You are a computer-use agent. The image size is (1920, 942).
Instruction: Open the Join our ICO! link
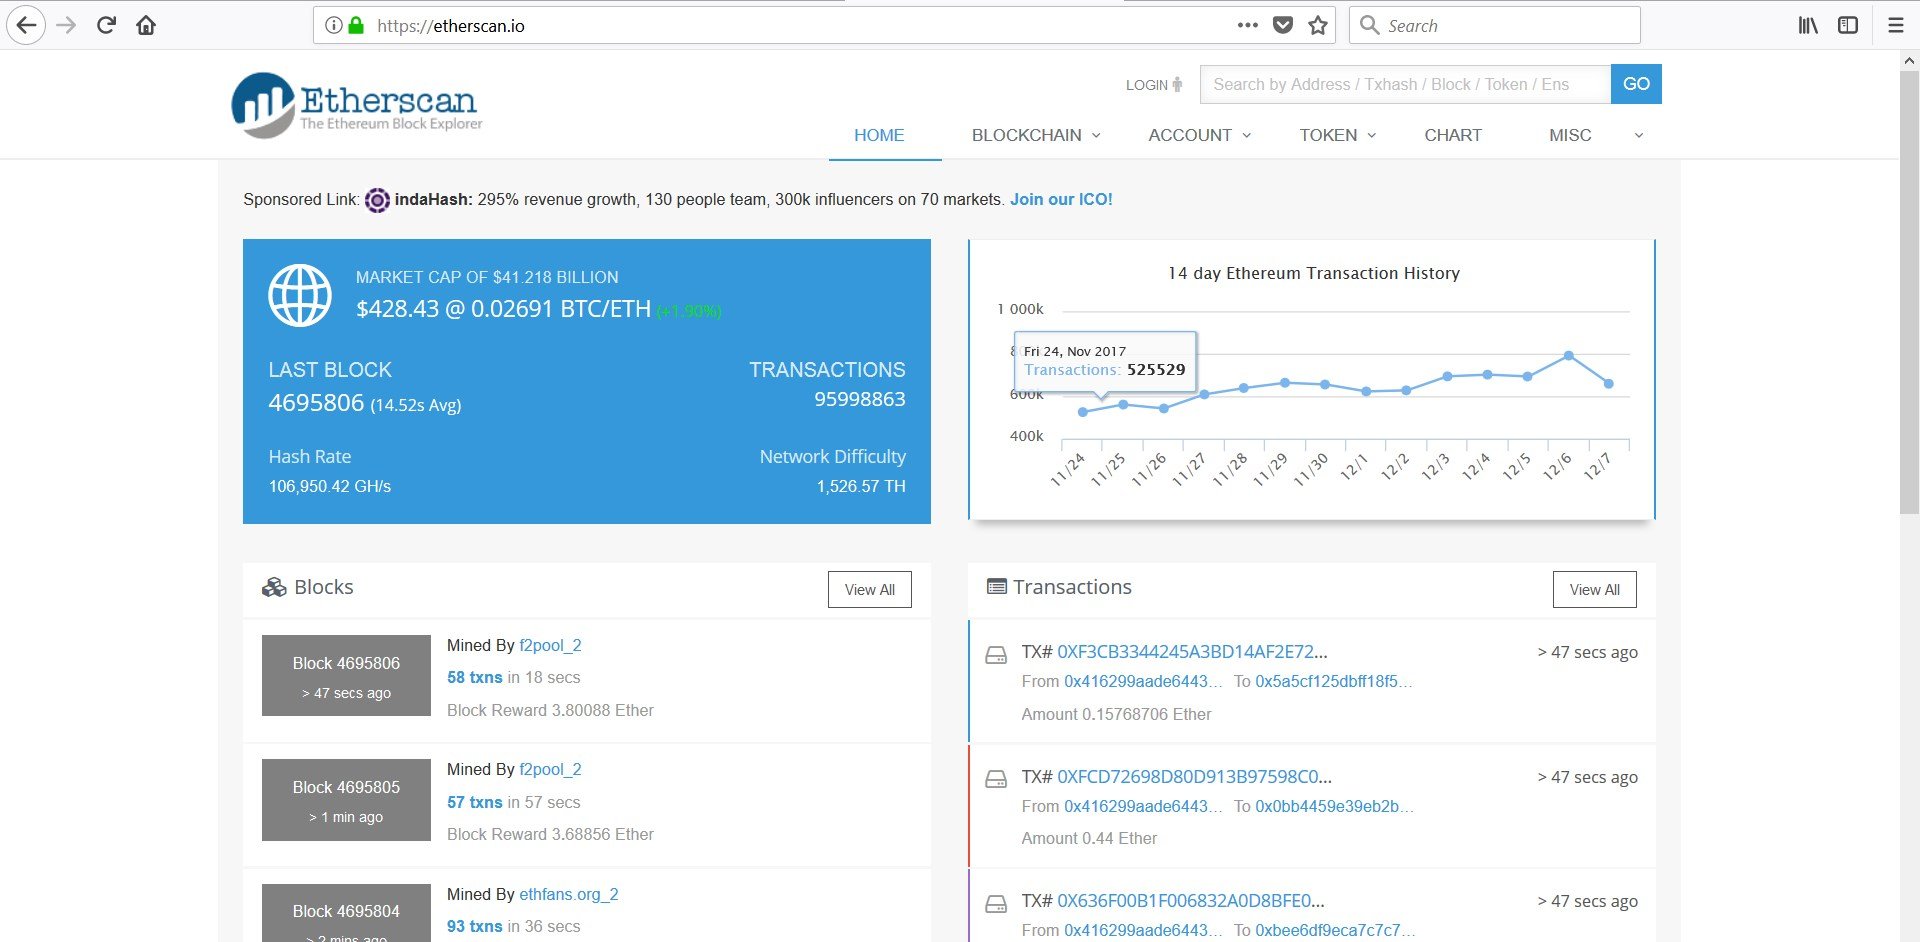pyautogui.click(x=1061, y=199)
